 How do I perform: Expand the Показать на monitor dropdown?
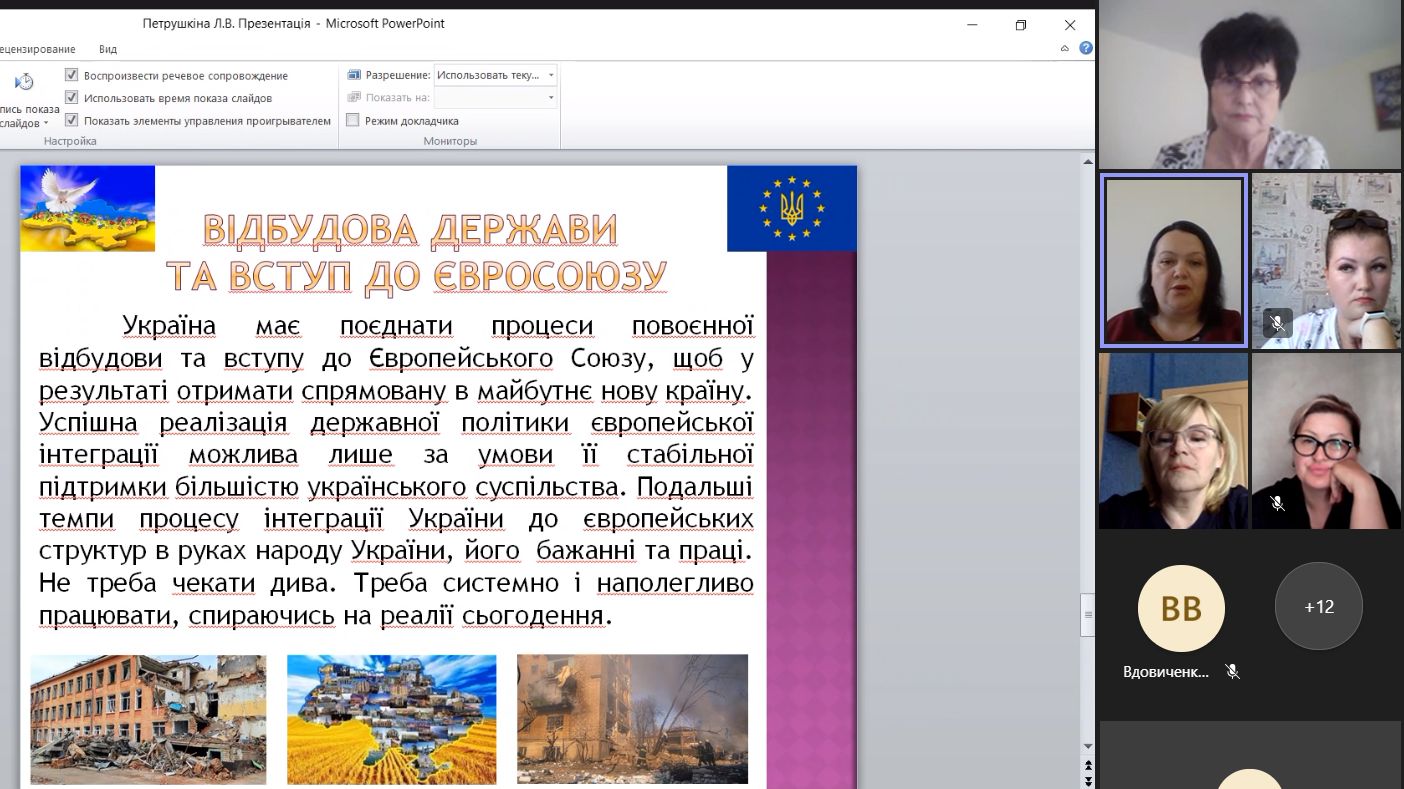point(550,98)
